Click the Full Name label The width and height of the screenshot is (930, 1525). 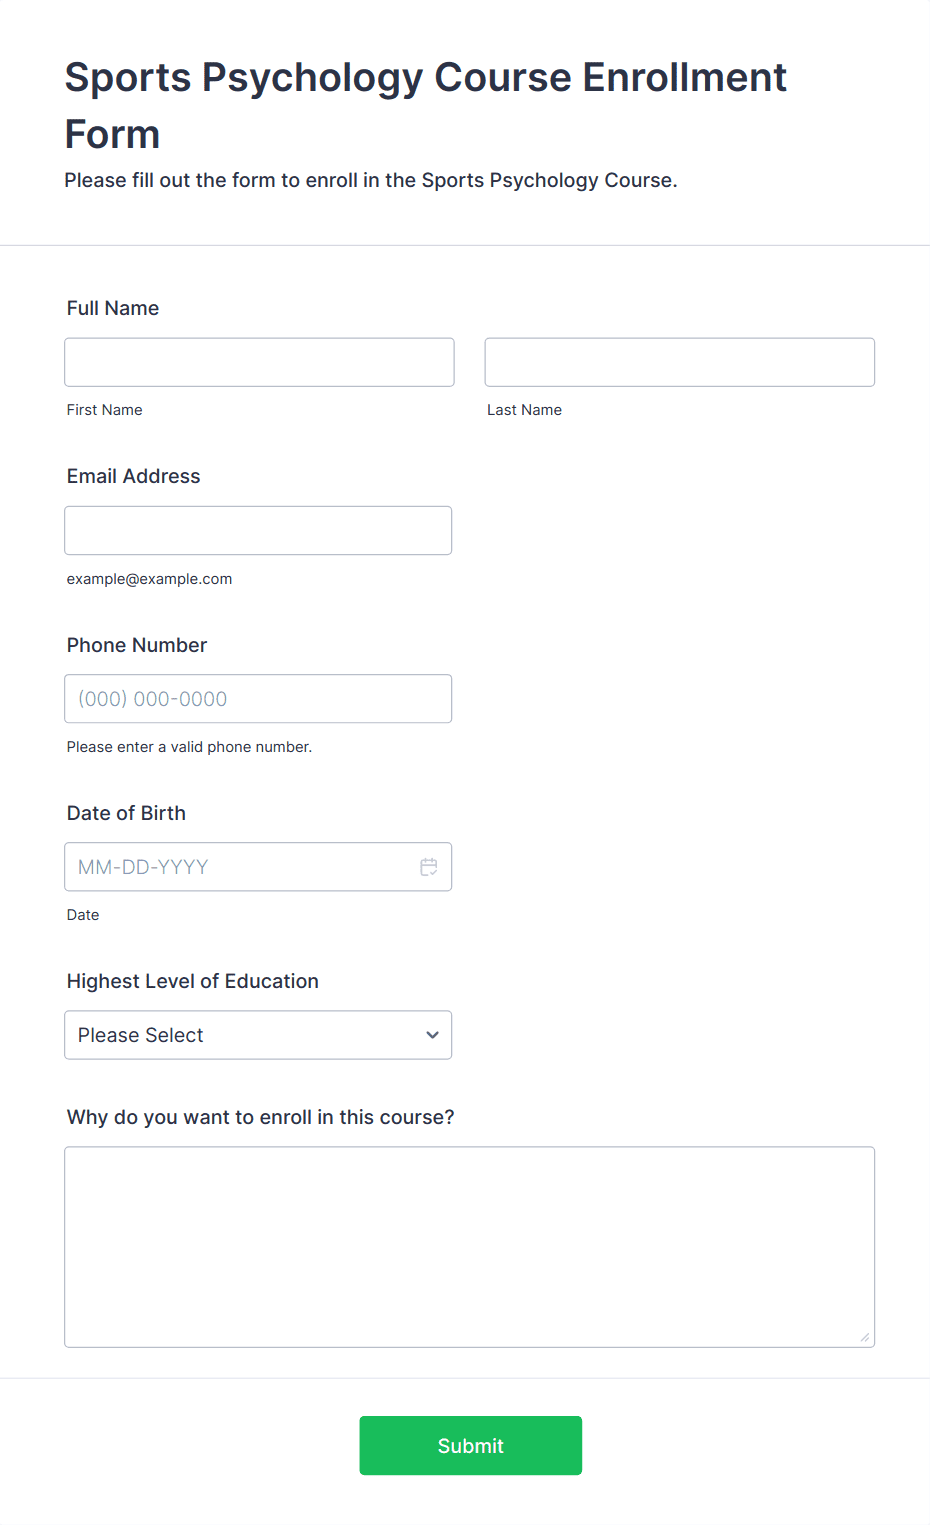tap(113, 308)
